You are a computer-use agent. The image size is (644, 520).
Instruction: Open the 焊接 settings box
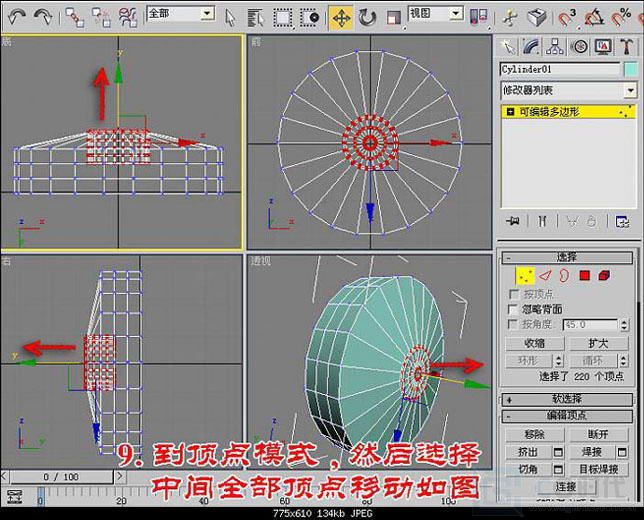click(622, 452)
